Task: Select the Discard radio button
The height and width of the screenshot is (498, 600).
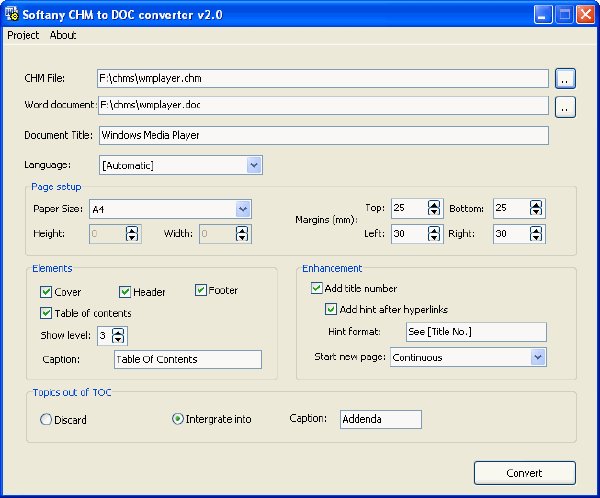Action: click(x=46, y=420)
